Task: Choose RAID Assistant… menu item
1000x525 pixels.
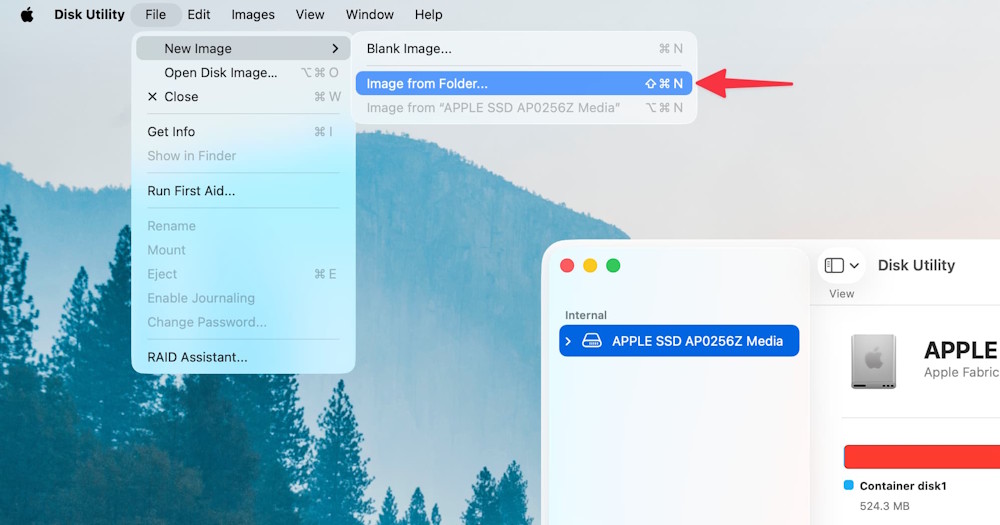Action: (243, 357)
